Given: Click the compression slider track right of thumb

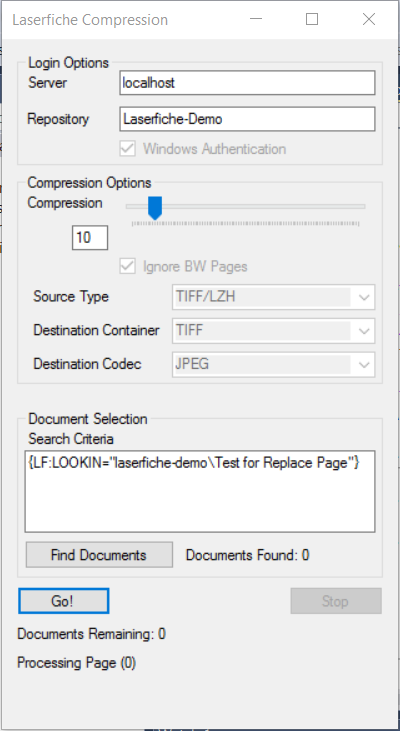Looking at the screenshot, I should coord(263,206).
